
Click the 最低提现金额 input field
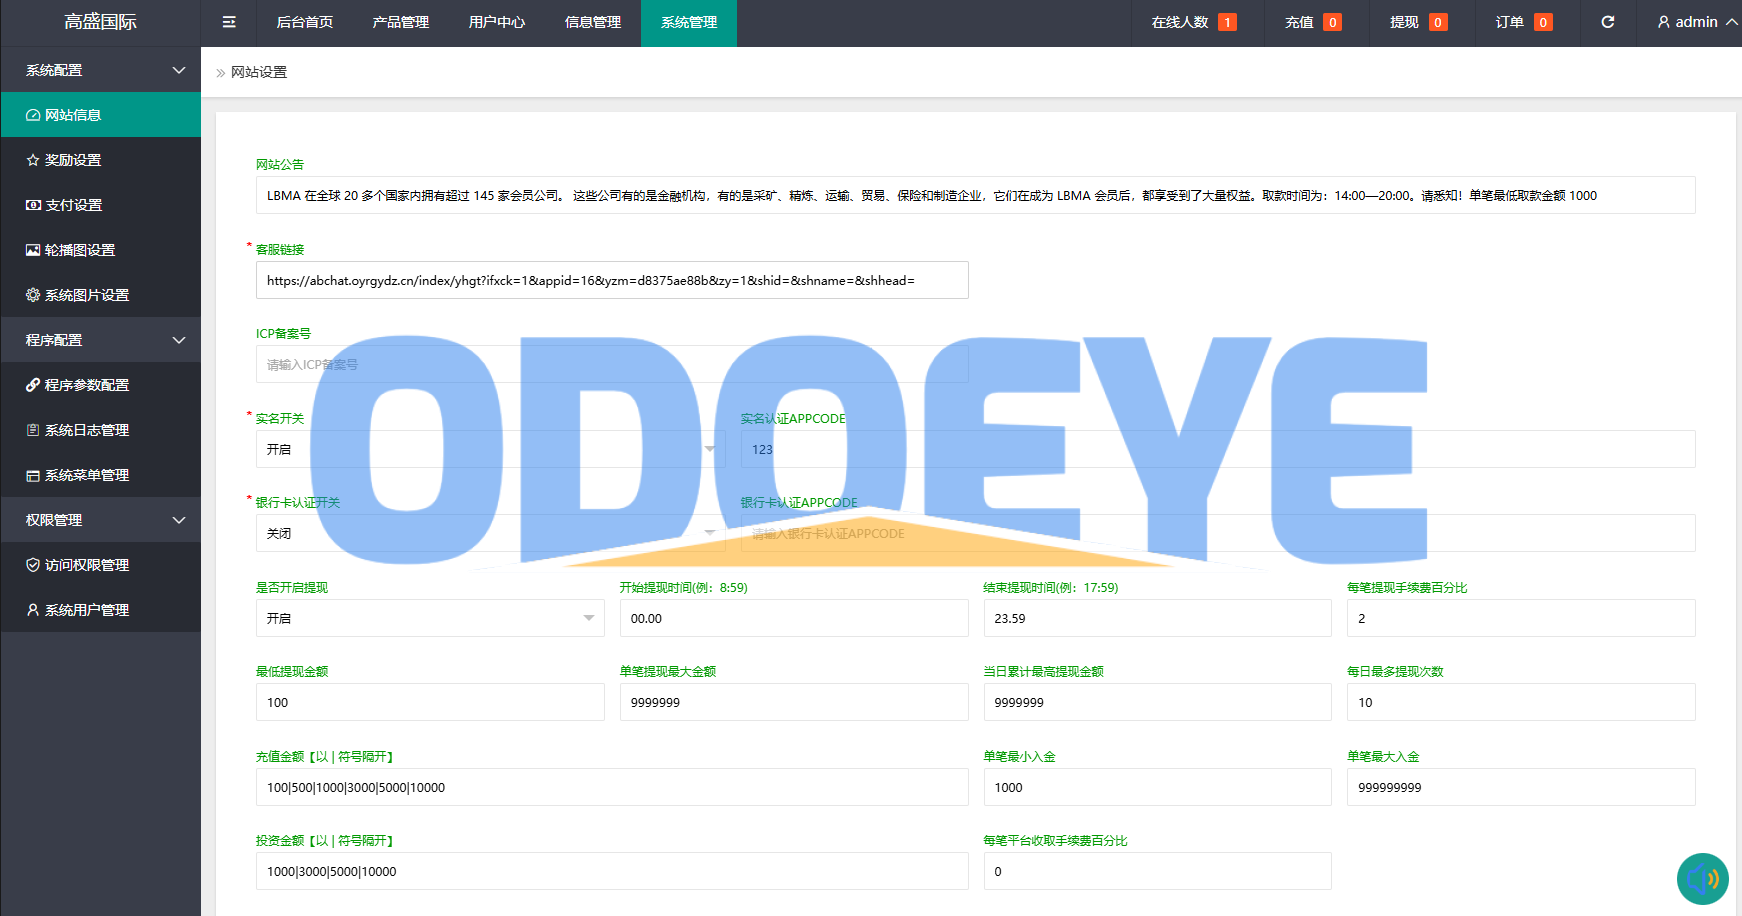pyautogui.click(x=430, y=703)
